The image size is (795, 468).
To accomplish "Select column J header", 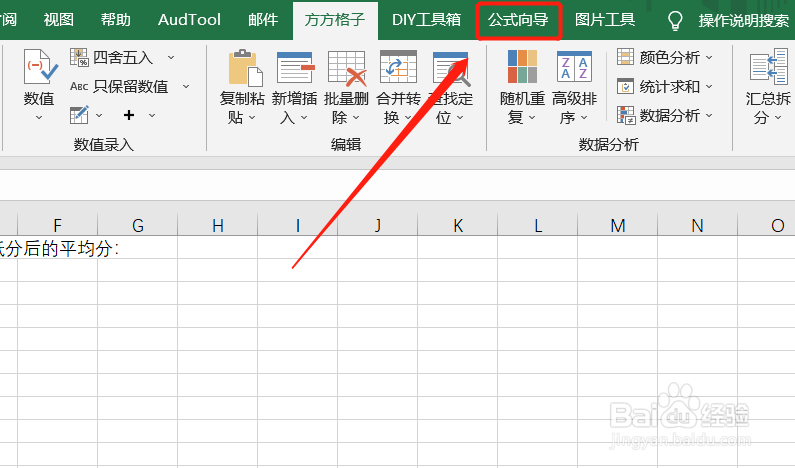I will tap(378, 225).
